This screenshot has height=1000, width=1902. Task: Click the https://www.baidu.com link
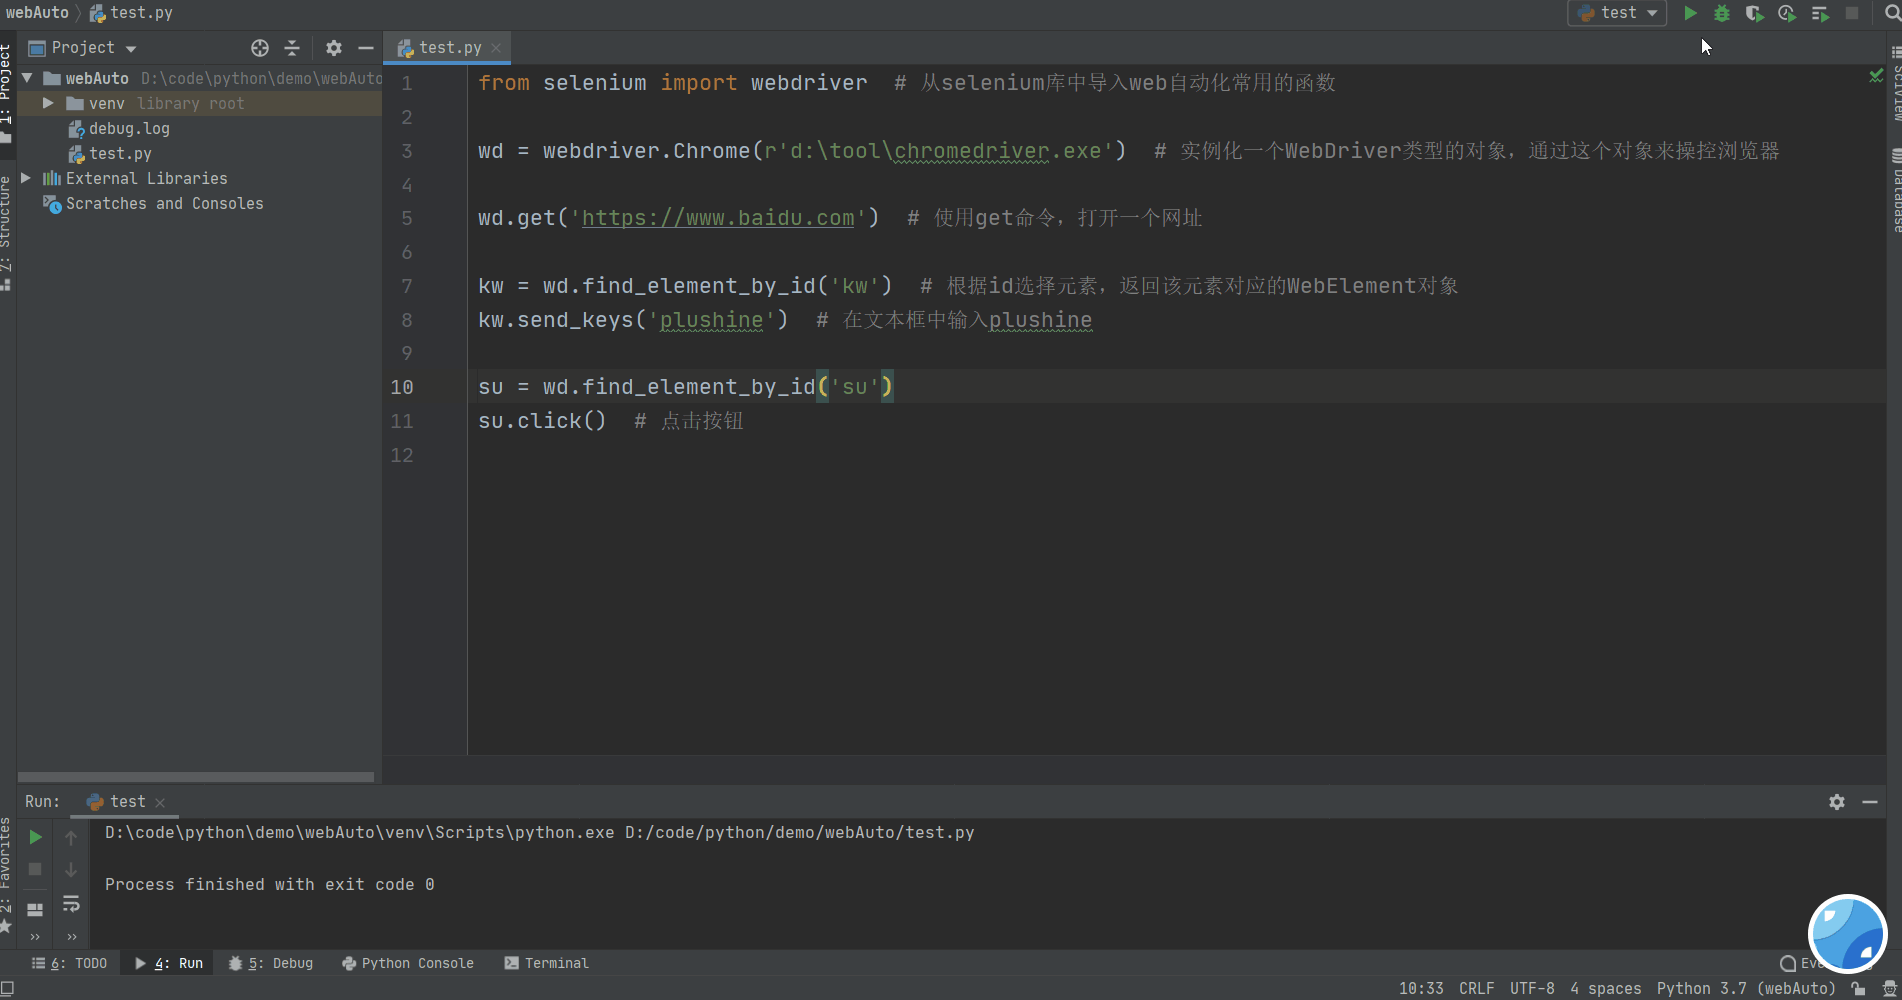tap(718, 218)
